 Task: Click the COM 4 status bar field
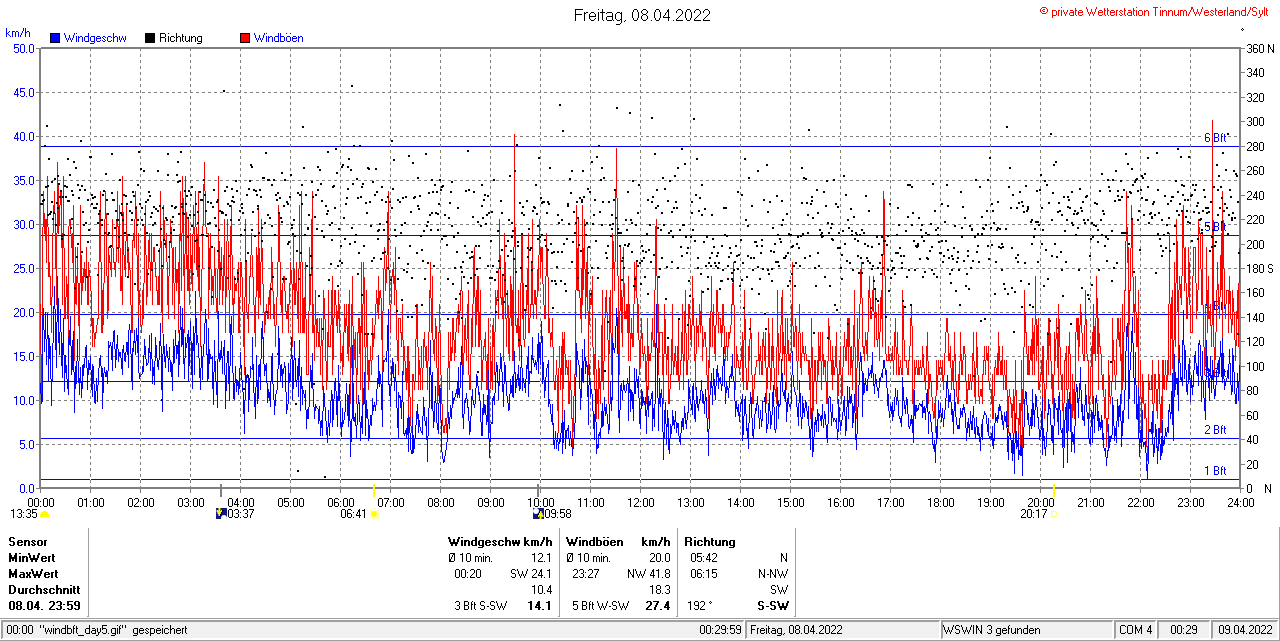[x=1135, y=630]
